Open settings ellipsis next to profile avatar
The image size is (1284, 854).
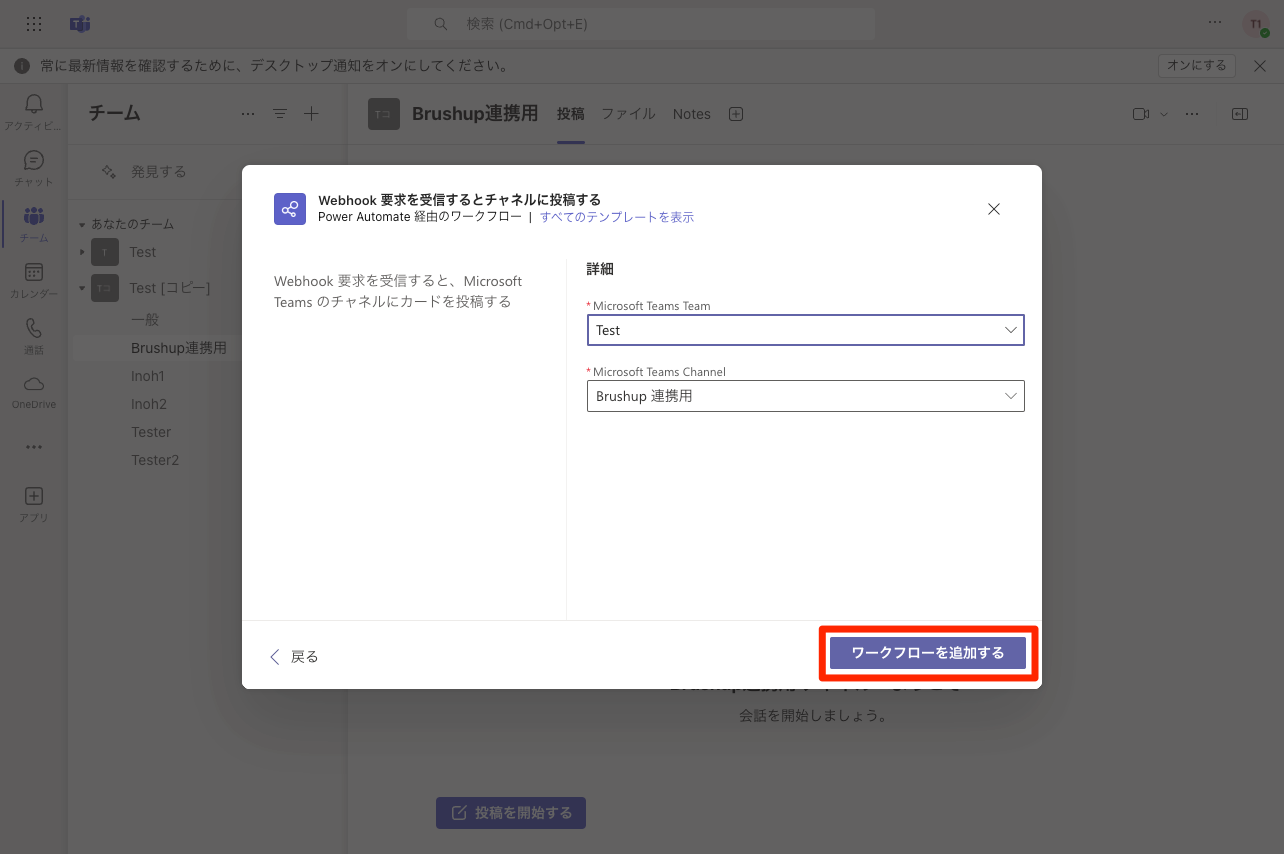1215,22
